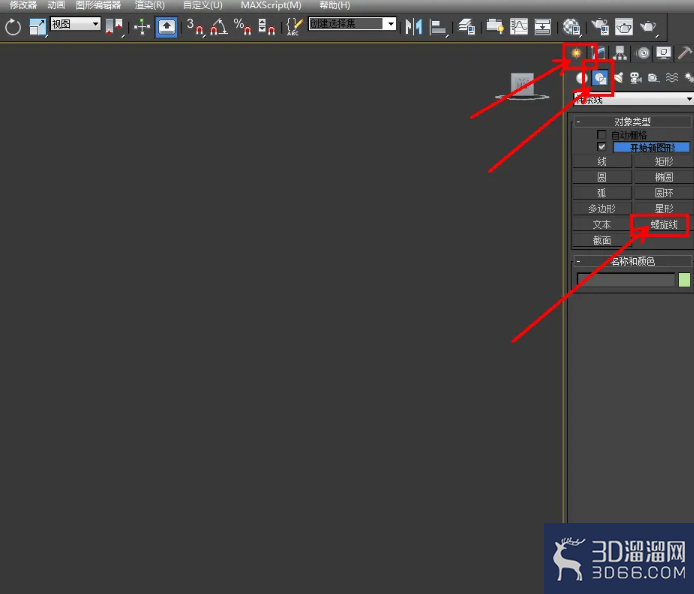Open the shape type dropdown under the category icons
The height and width of the screenshot is (594, 694).
pos(633,99)
